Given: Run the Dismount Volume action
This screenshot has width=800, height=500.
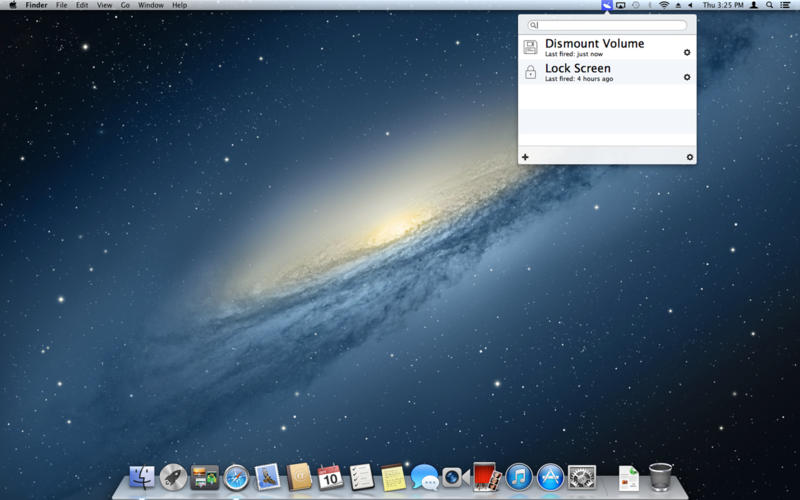Looking at the screenshot, I should pyautogui.click(x=594, y=44).
